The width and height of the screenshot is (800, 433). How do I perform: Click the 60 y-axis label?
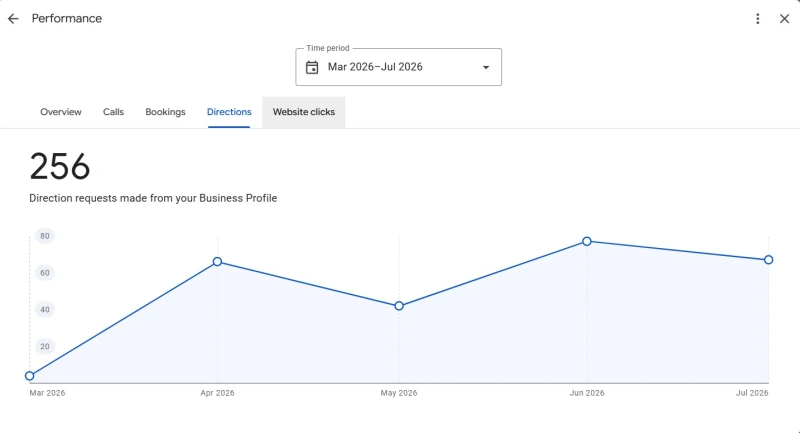(x=45, y=273)
